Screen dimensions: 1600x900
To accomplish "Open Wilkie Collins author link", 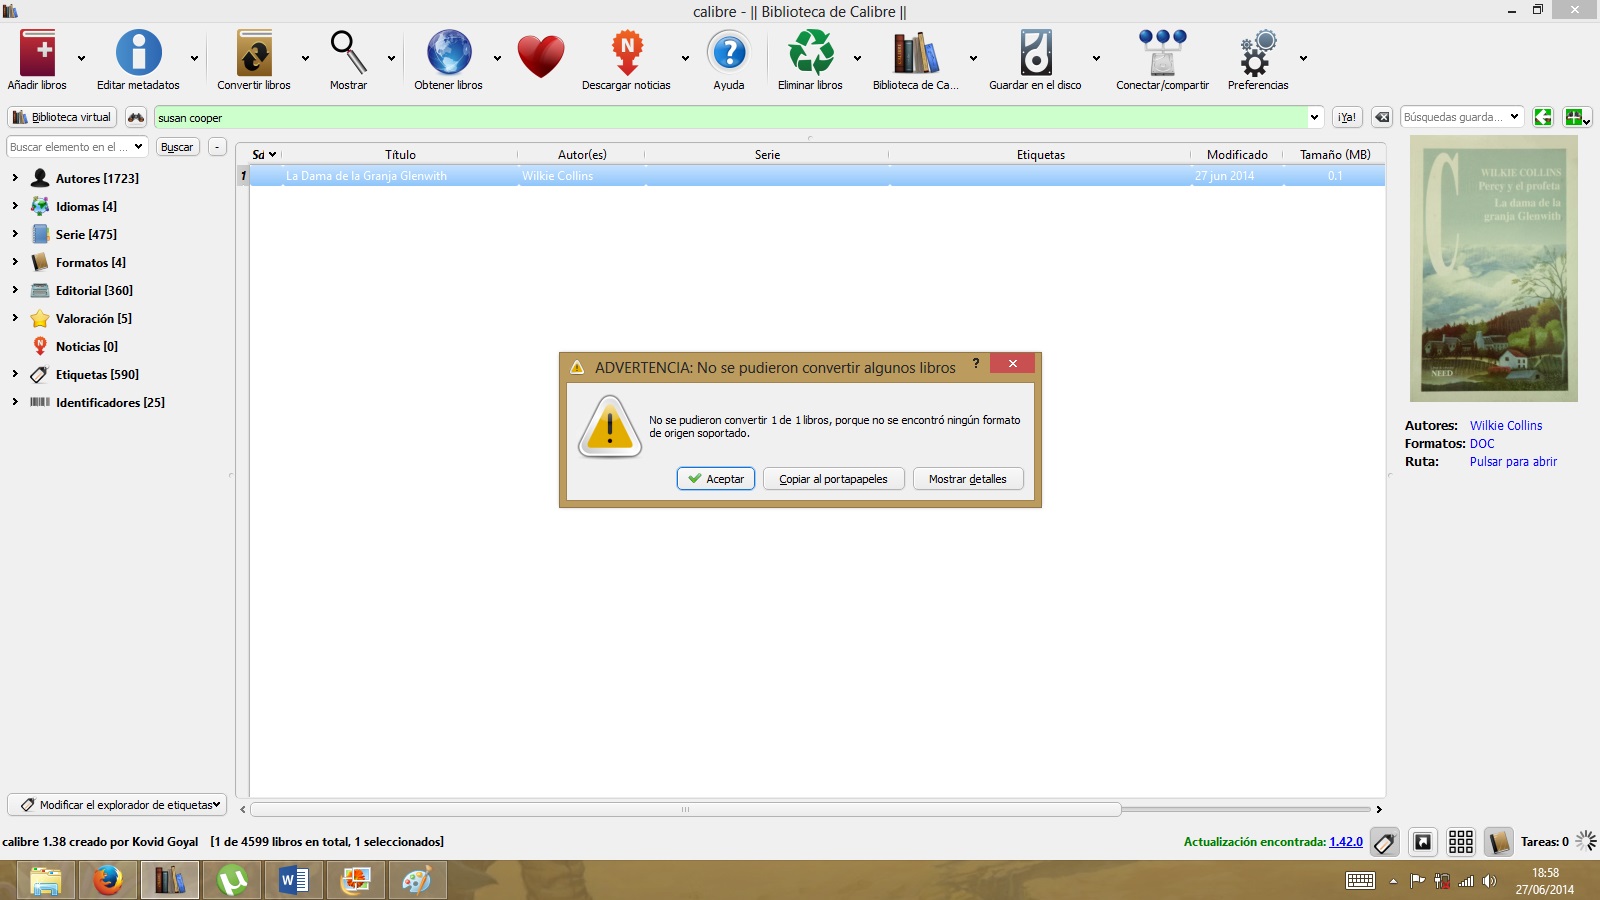I will coord(1506,425).
